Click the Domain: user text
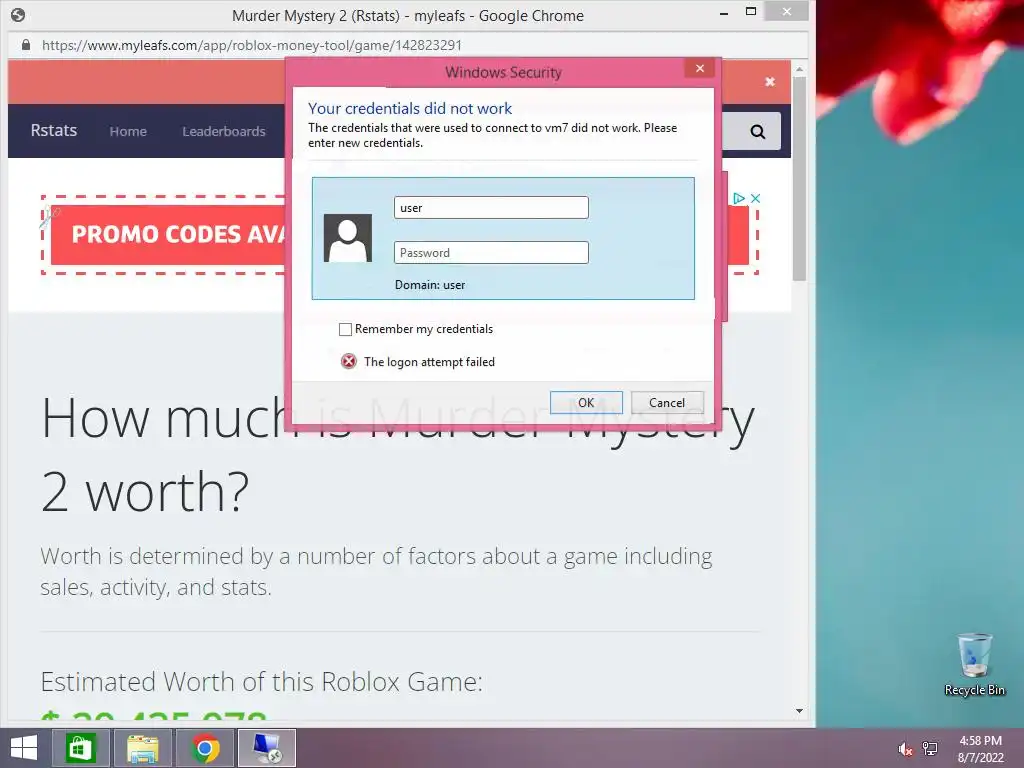This screenshot has width=1024, height=768. (x=430, y=285)
